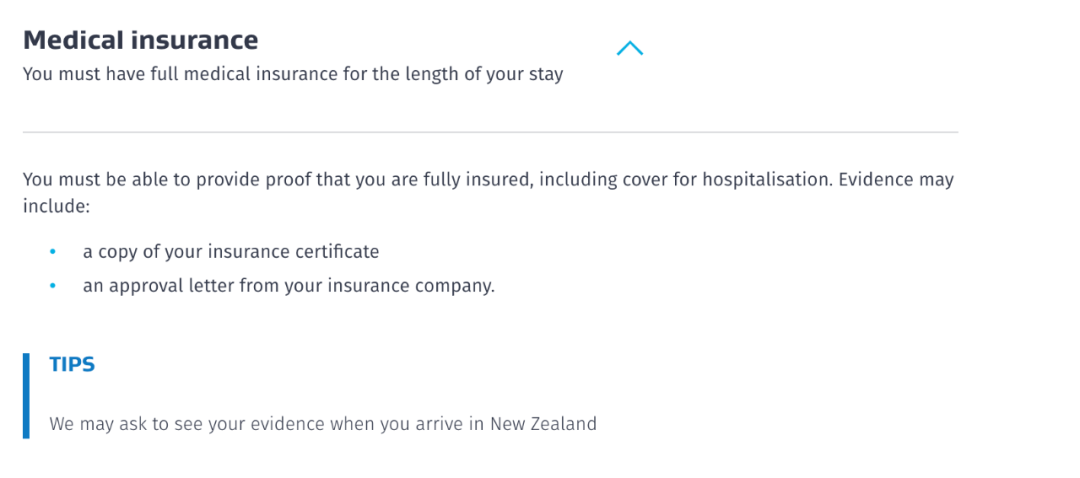This screenshot has width=1080, height=478.
Task: Click the horizontal divider under the header
Action: tap(490, 132)
